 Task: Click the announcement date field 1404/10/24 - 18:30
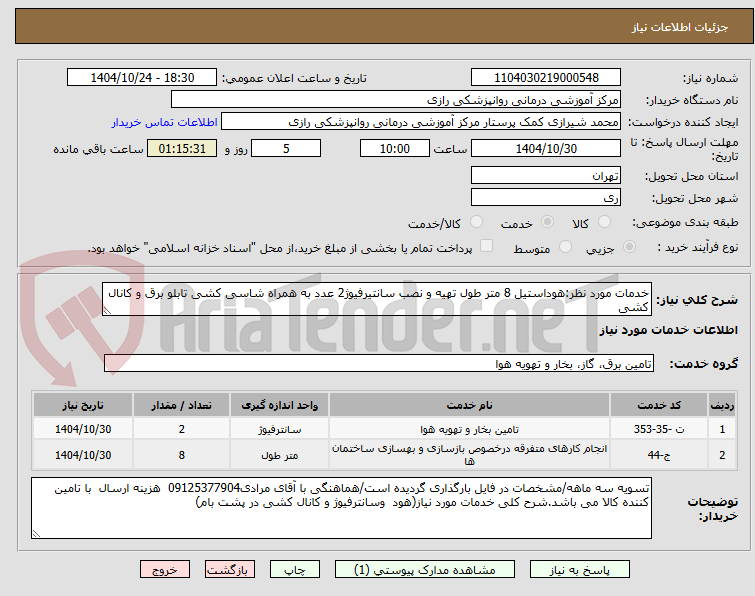[142, 78]
